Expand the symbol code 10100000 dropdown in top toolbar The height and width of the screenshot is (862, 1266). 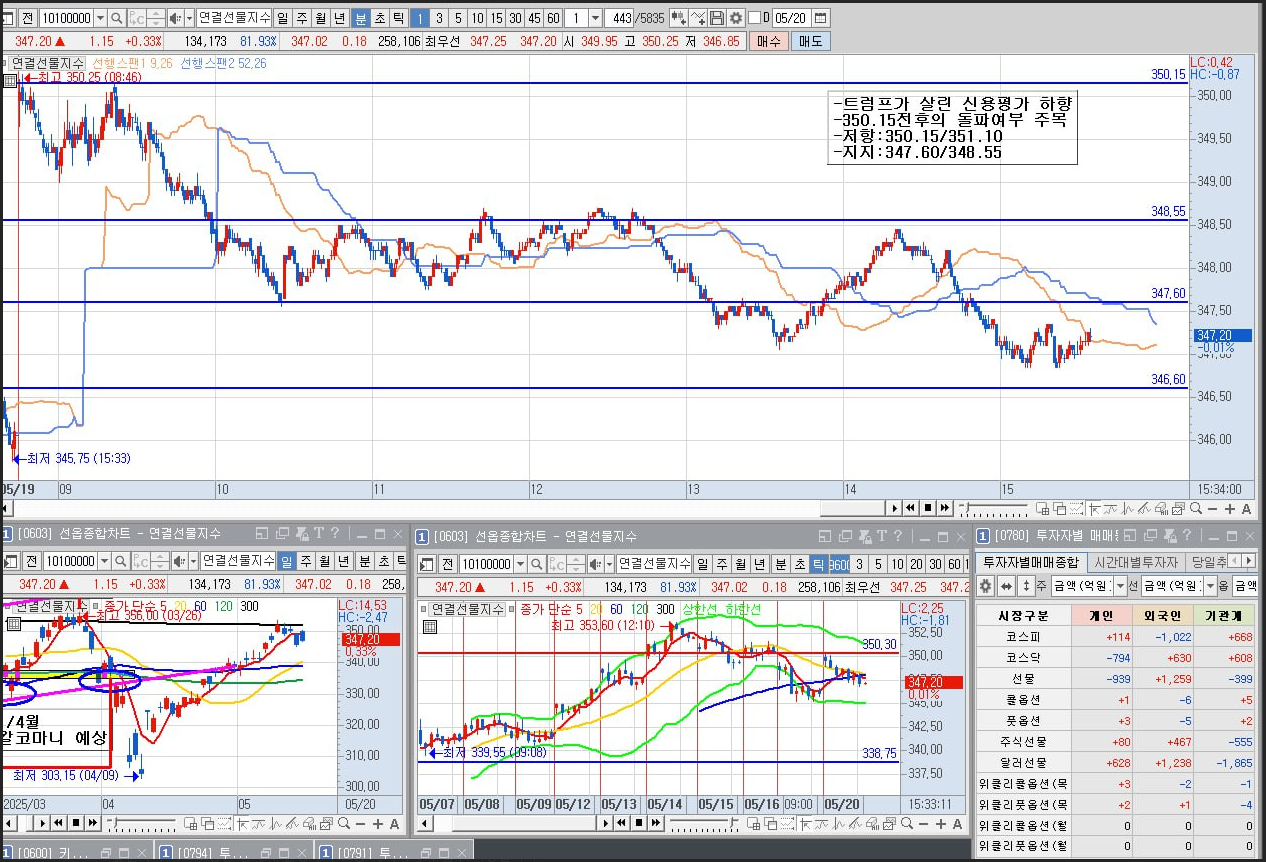point(99,18)
